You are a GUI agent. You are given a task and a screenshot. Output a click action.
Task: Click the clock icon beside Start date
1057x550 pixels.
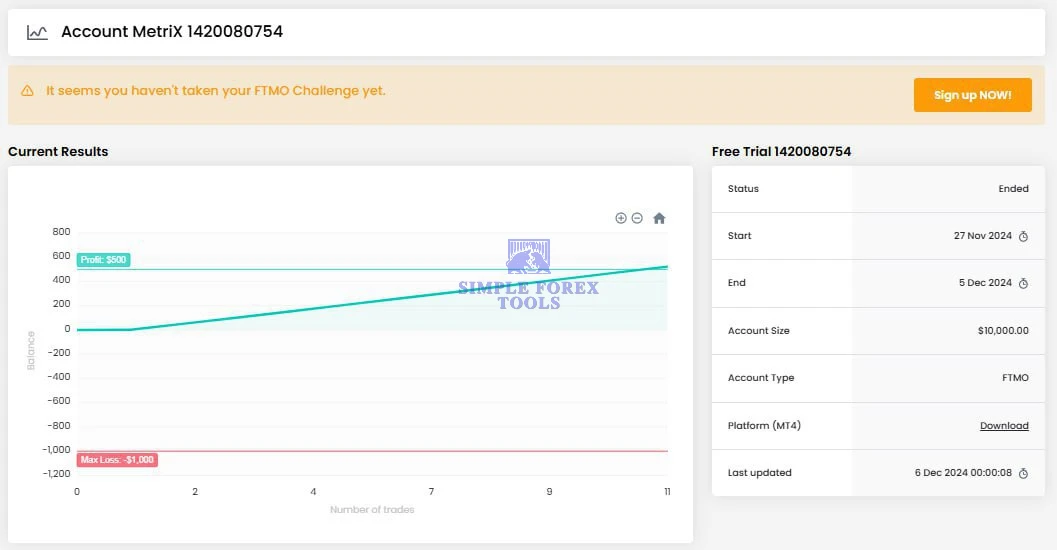point(1023,236)
